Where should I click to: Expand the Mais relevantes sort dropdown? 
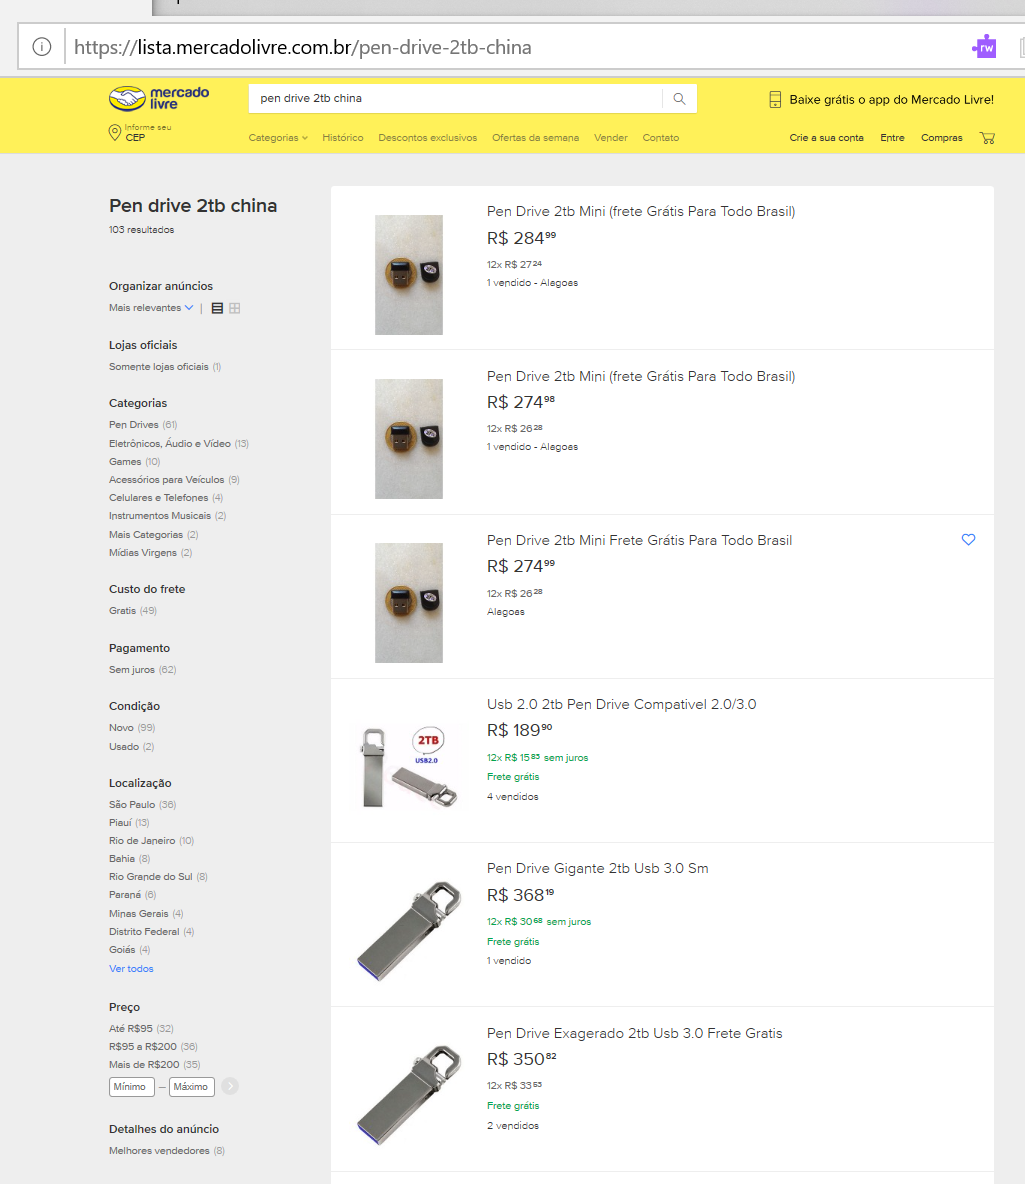(151, 308)
